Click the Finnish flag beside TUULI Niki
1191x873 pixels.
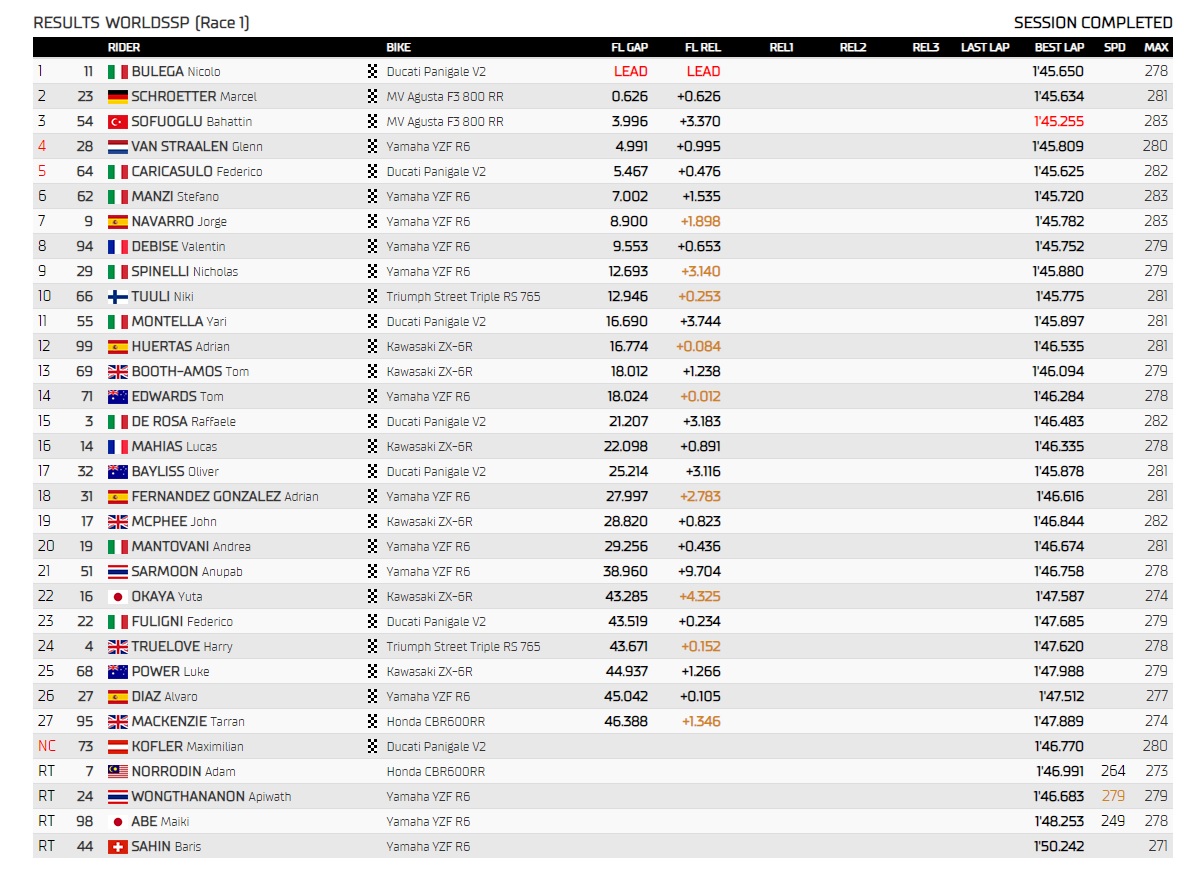(x=118, y=297)
